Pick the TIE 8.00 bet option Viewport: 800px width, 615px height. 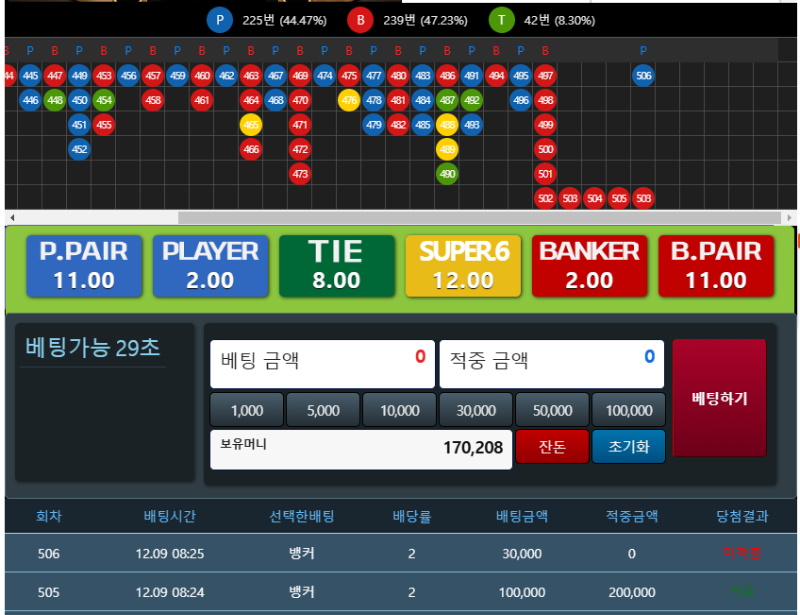point(336,266)
